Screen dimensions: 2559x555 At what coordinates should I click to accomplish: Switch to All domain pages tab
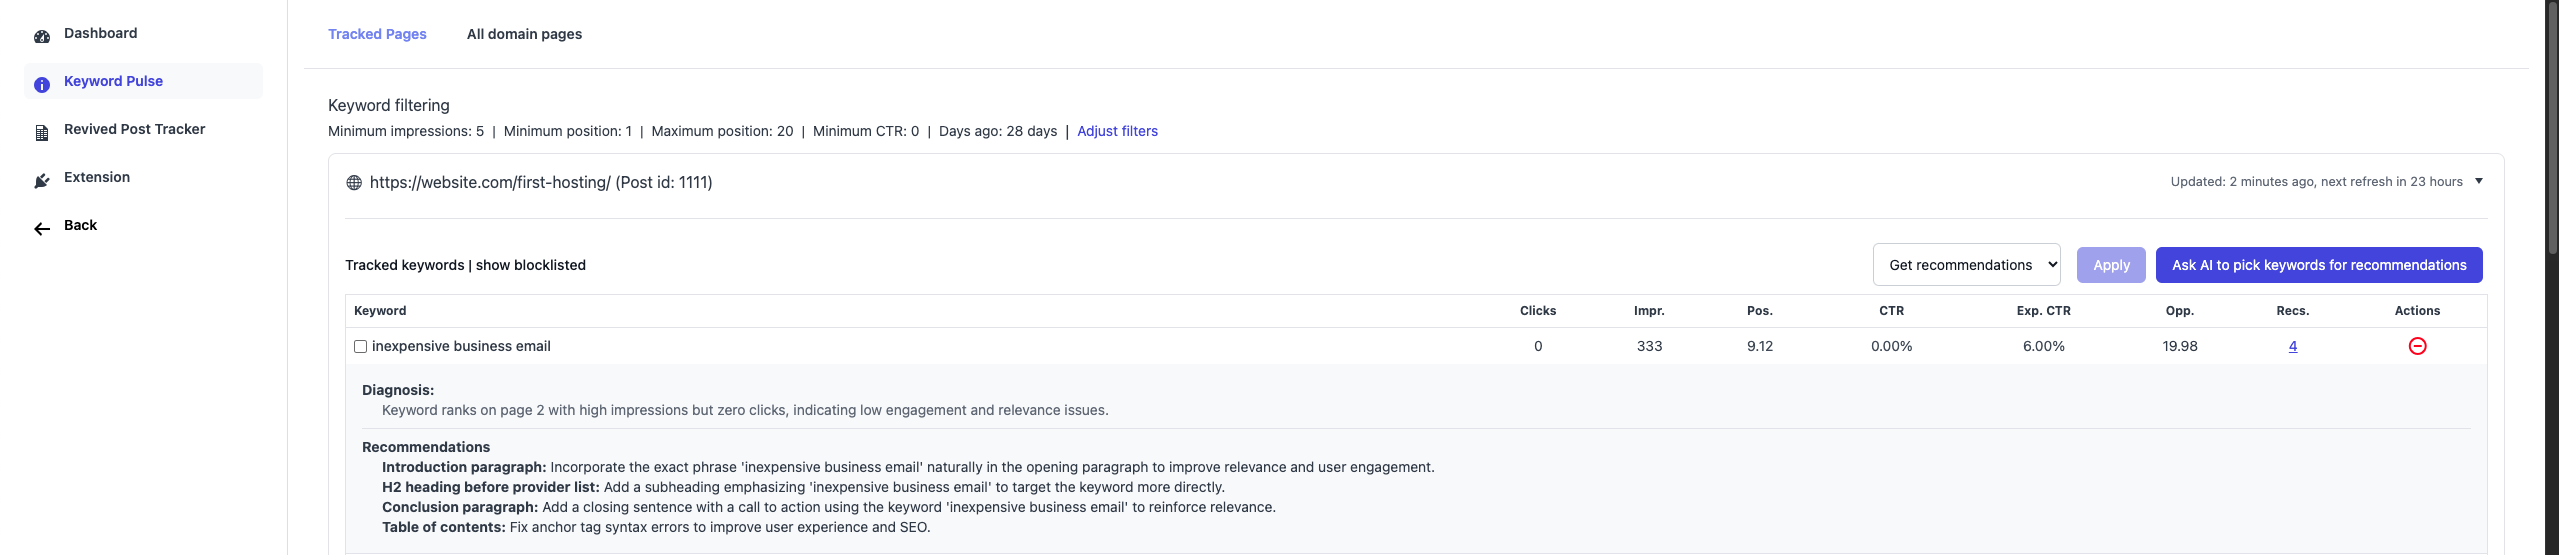pyautogui.click(x=524, y=34)
